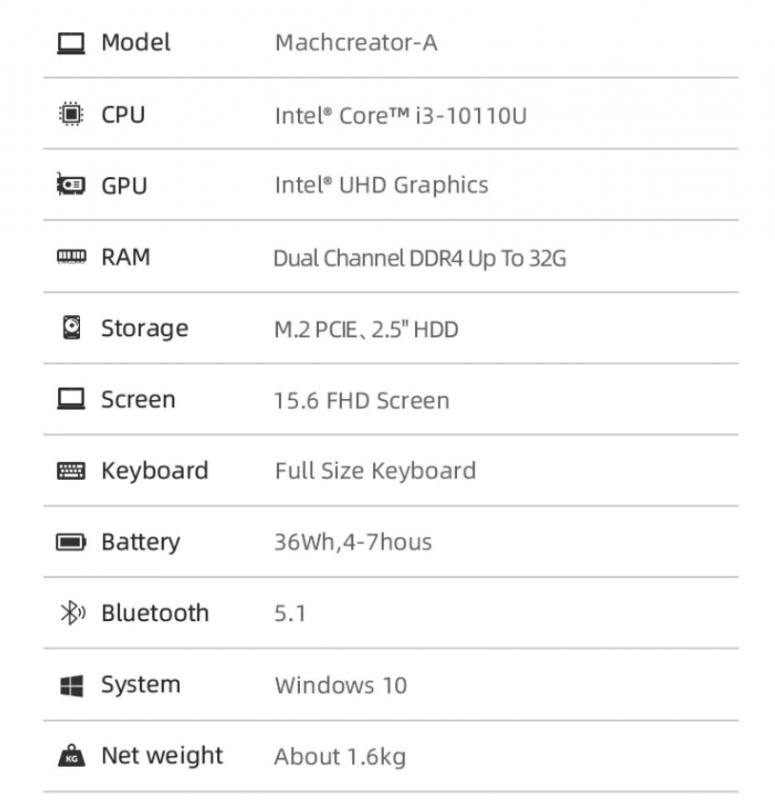Click the laptop icon beside Model

click(x=71, y=43)
